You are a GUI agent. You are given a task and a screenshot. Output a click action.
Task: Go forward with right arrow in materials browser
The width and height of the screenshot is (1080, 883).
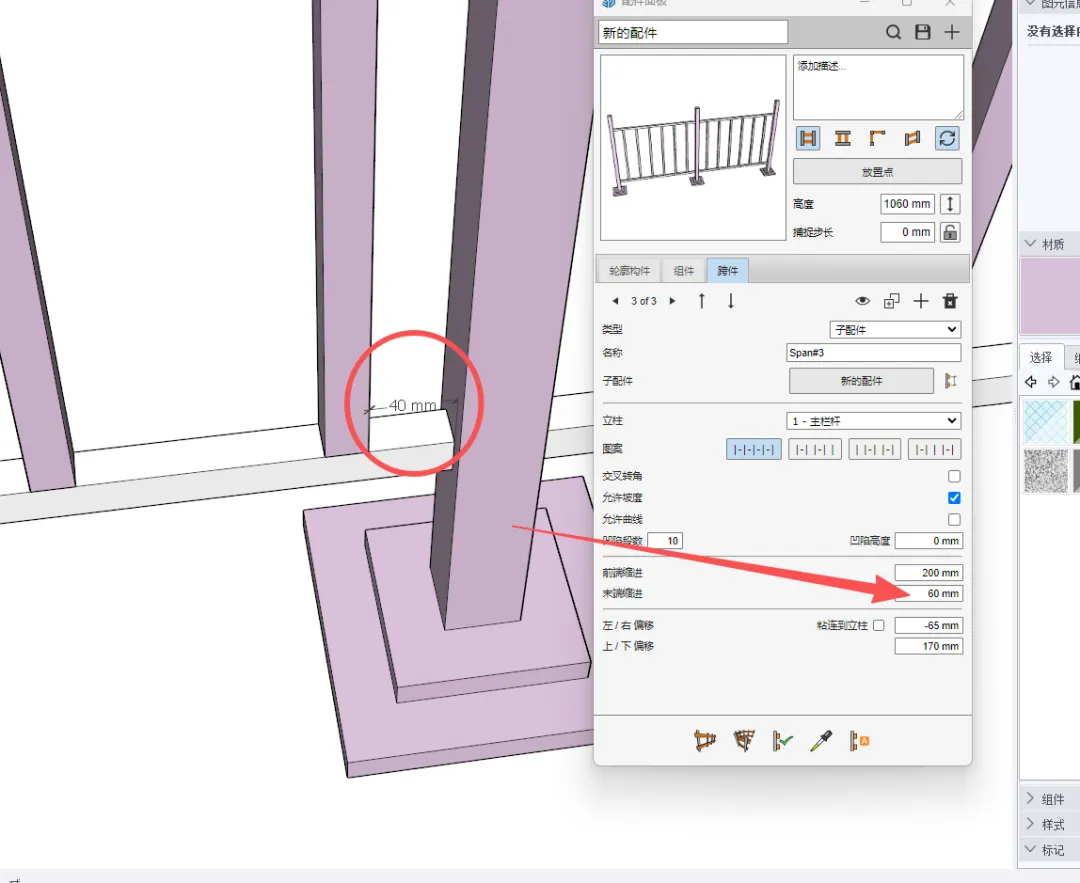coord(1054,382)
